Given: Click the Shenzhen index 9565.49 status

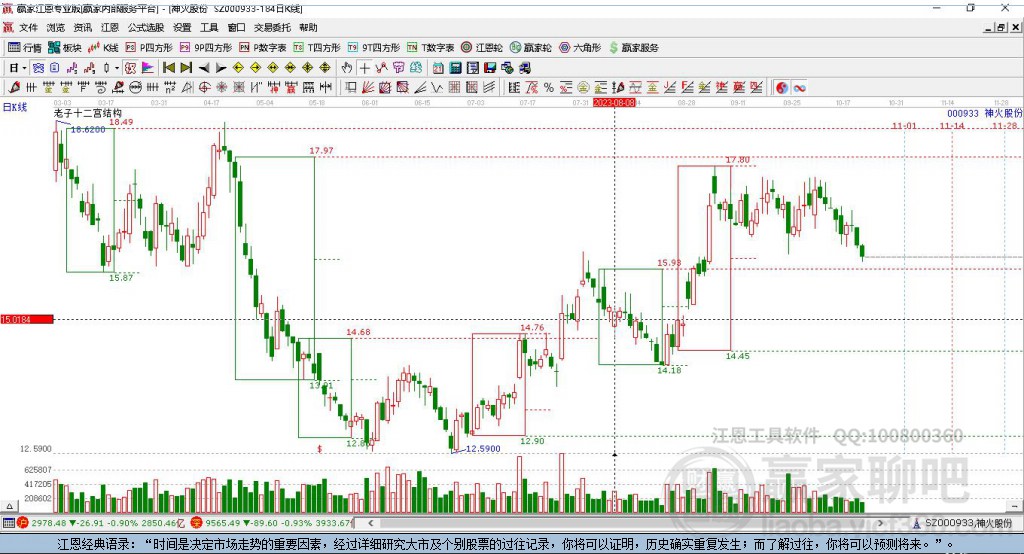Looking at the screenshot, I should 272,523.
